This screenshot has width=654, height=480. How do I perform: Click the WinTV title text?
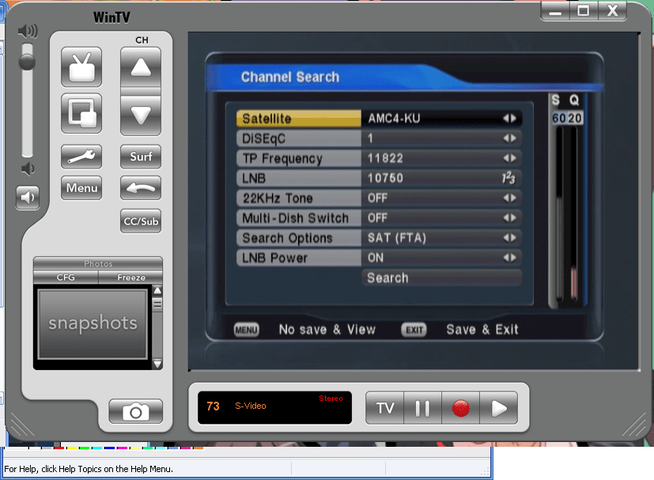(111, 18)
